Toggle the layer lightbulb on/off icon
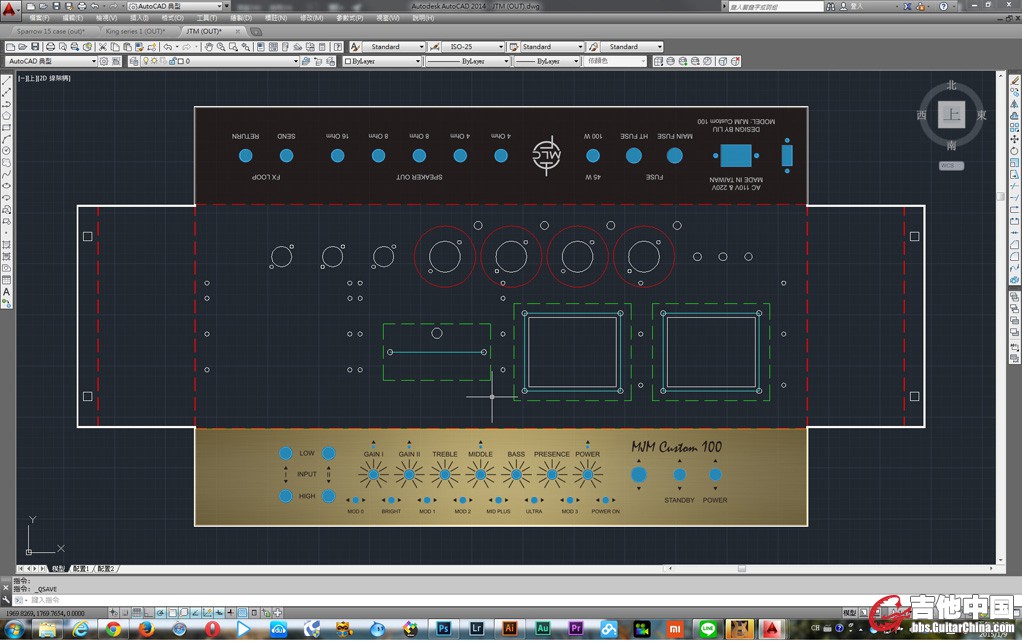The height and width of the screenshot is (643, 1022). point(143,61)
